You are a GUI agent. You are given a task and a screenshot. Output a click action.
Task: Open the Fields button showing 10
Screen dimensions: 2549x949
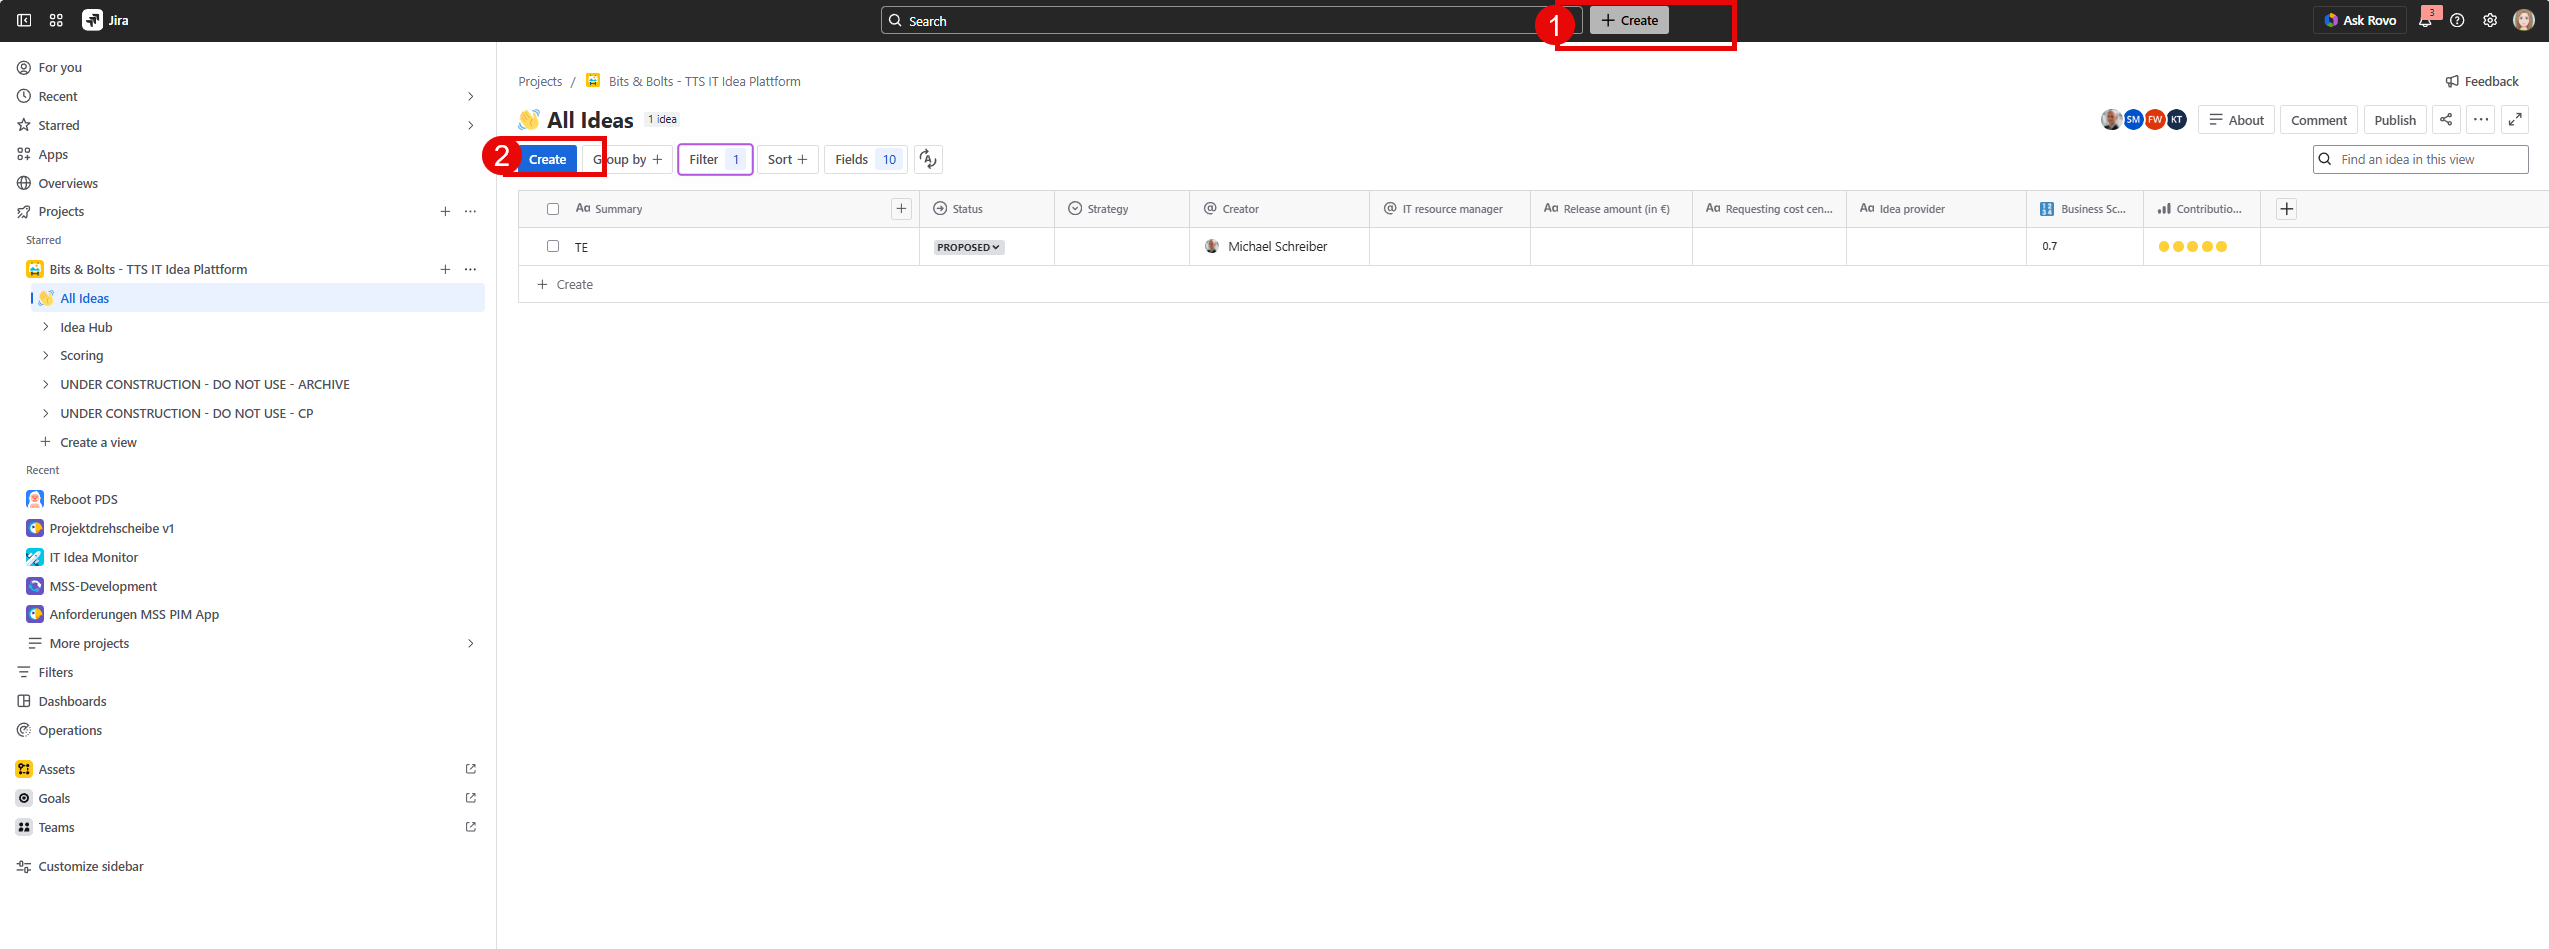pyautogui.click(x=866, y=159)
